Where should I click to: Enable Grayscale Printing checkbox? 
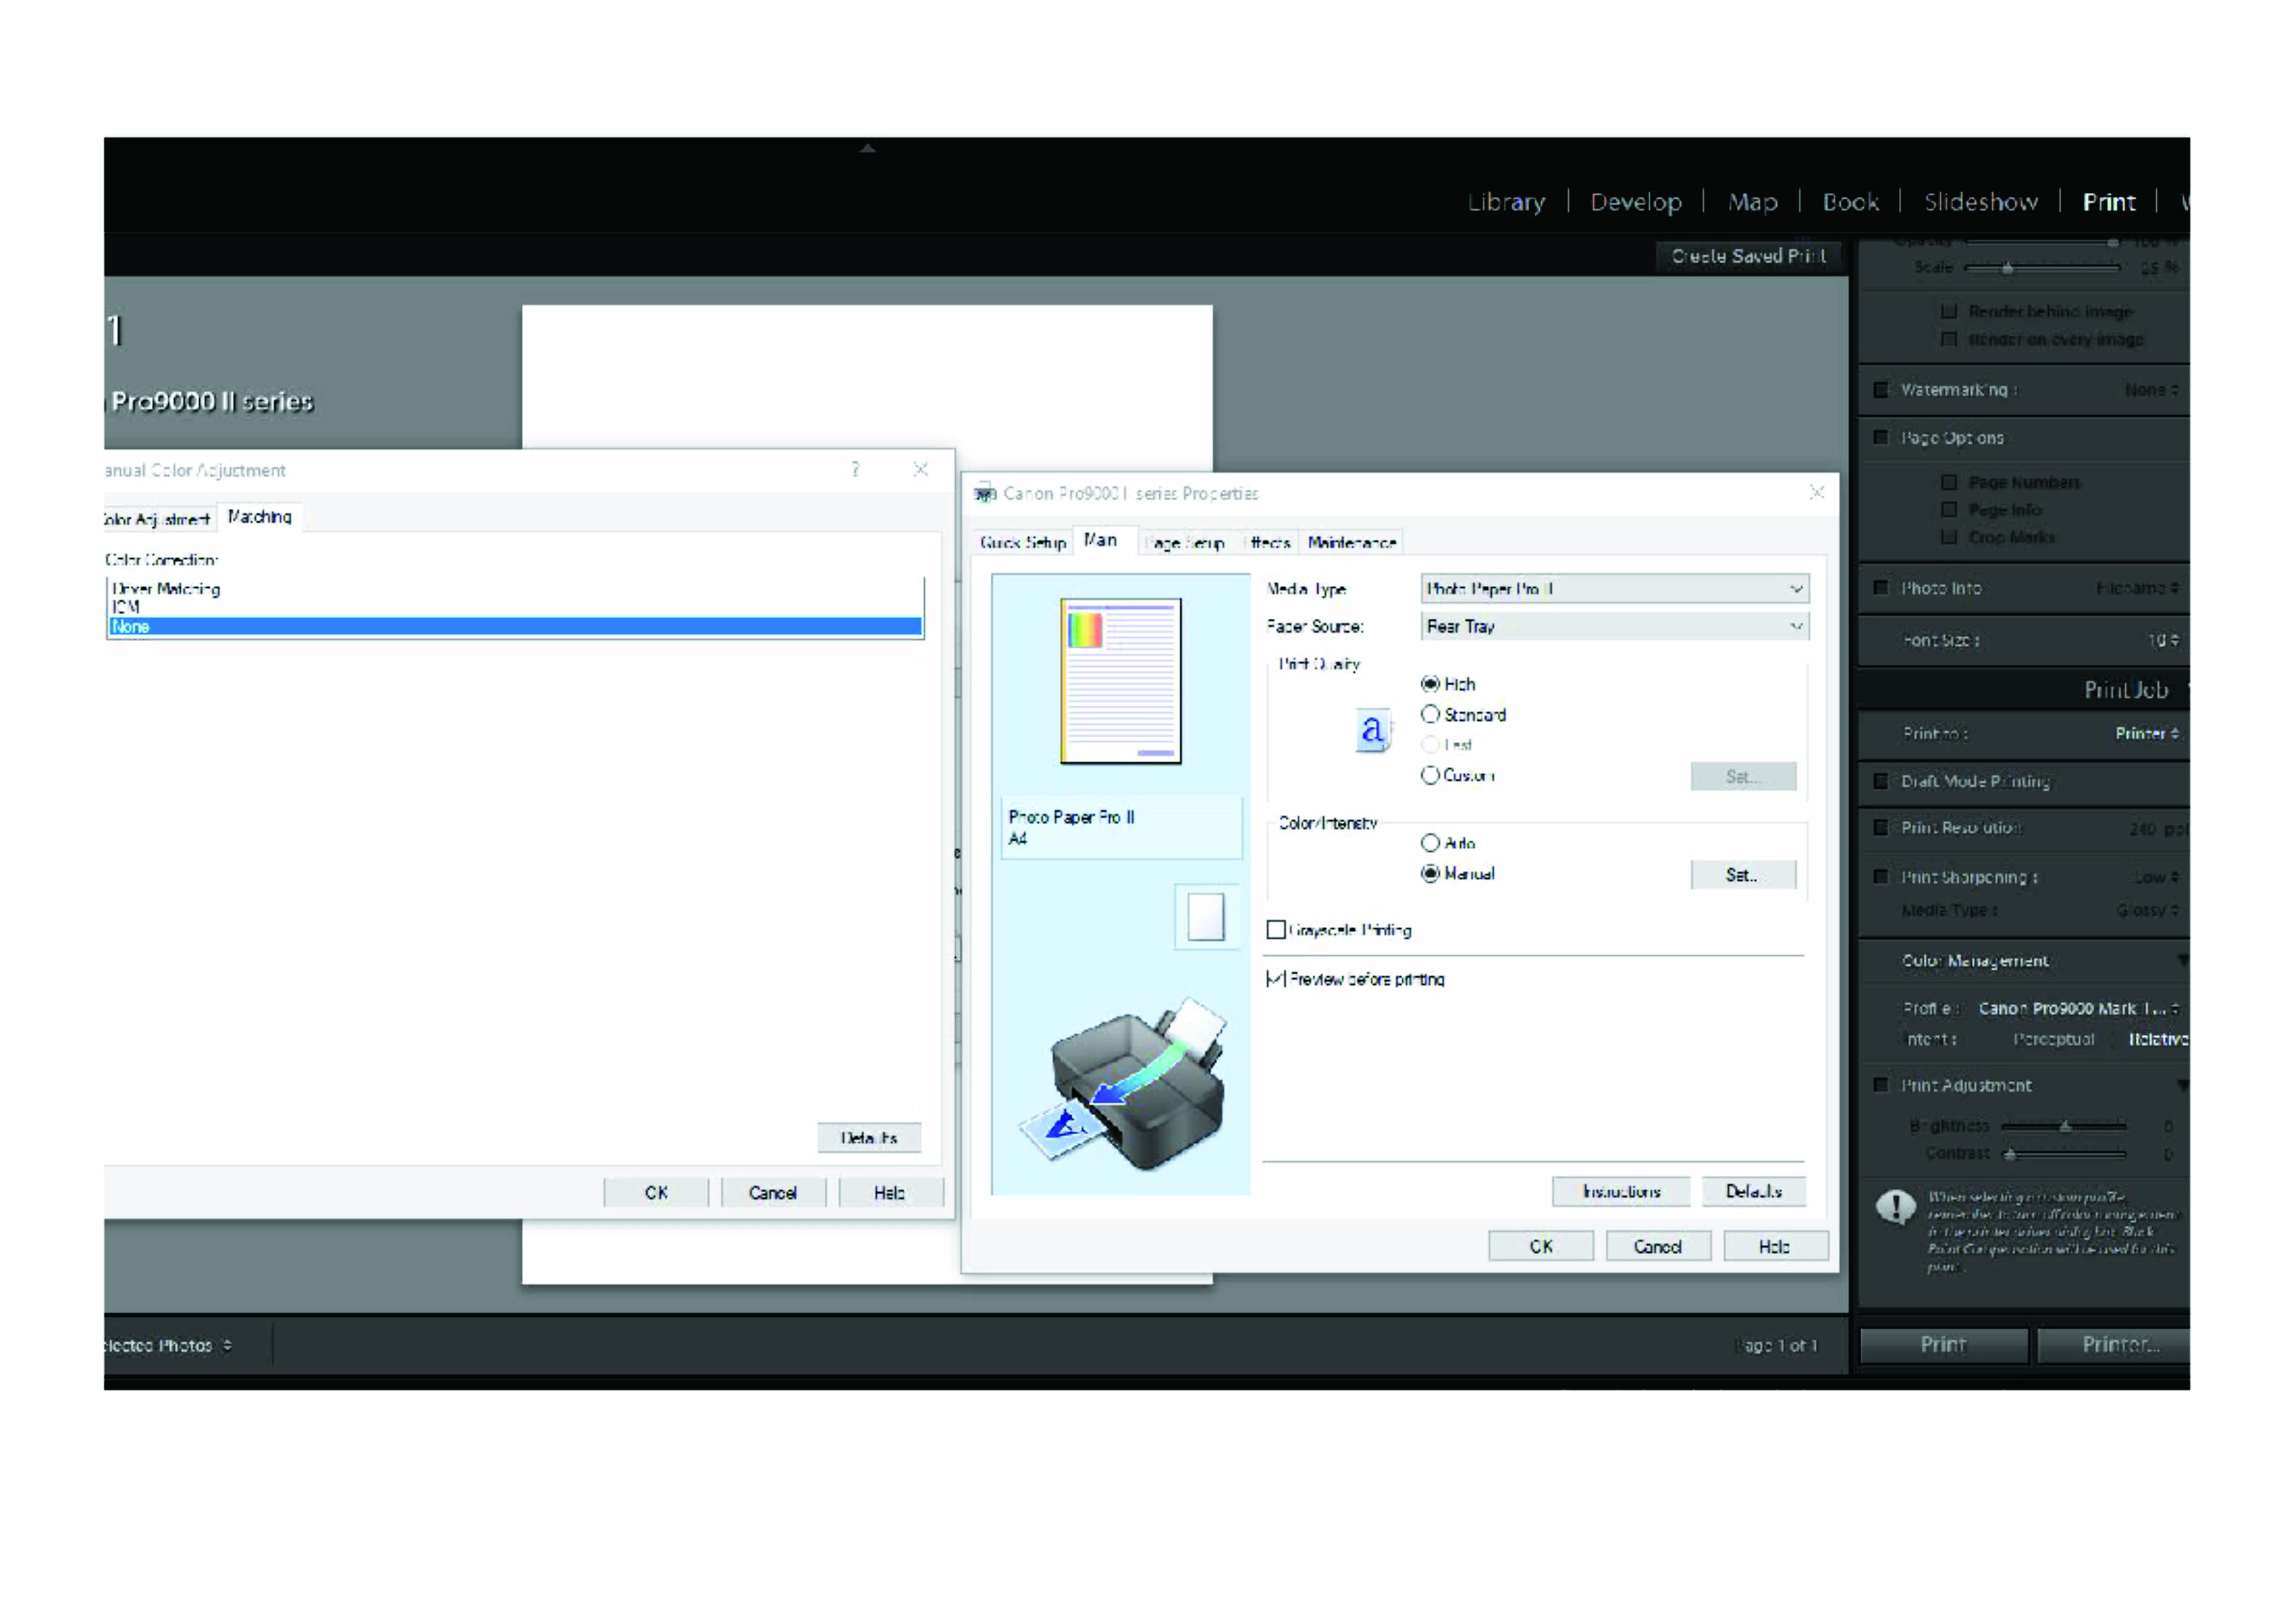click(x=1276, y=930)
